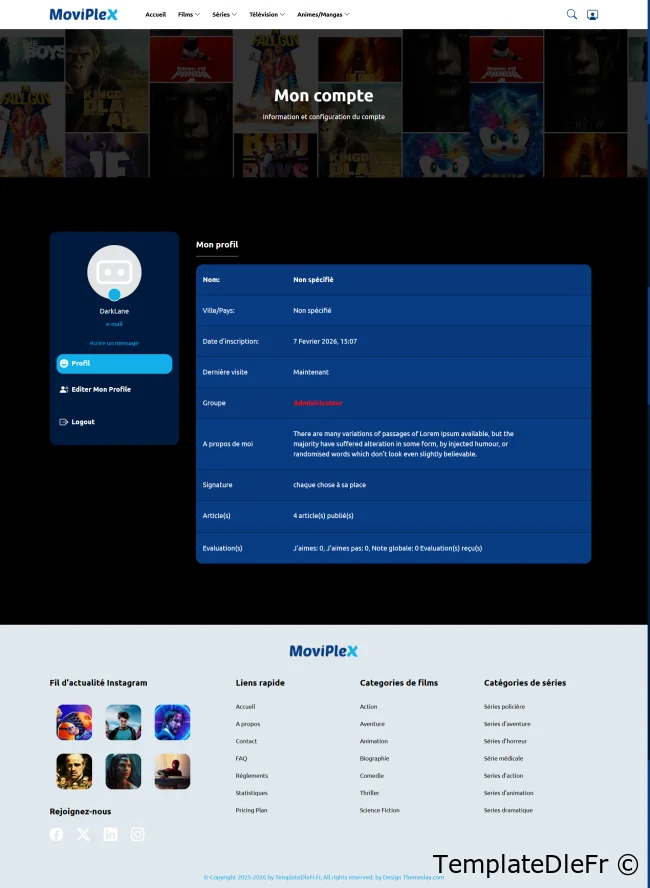Open first Instagram feed thumbnail
Image resolution: width=650 pixels, height=888 pixels.
tap(74, 722)
